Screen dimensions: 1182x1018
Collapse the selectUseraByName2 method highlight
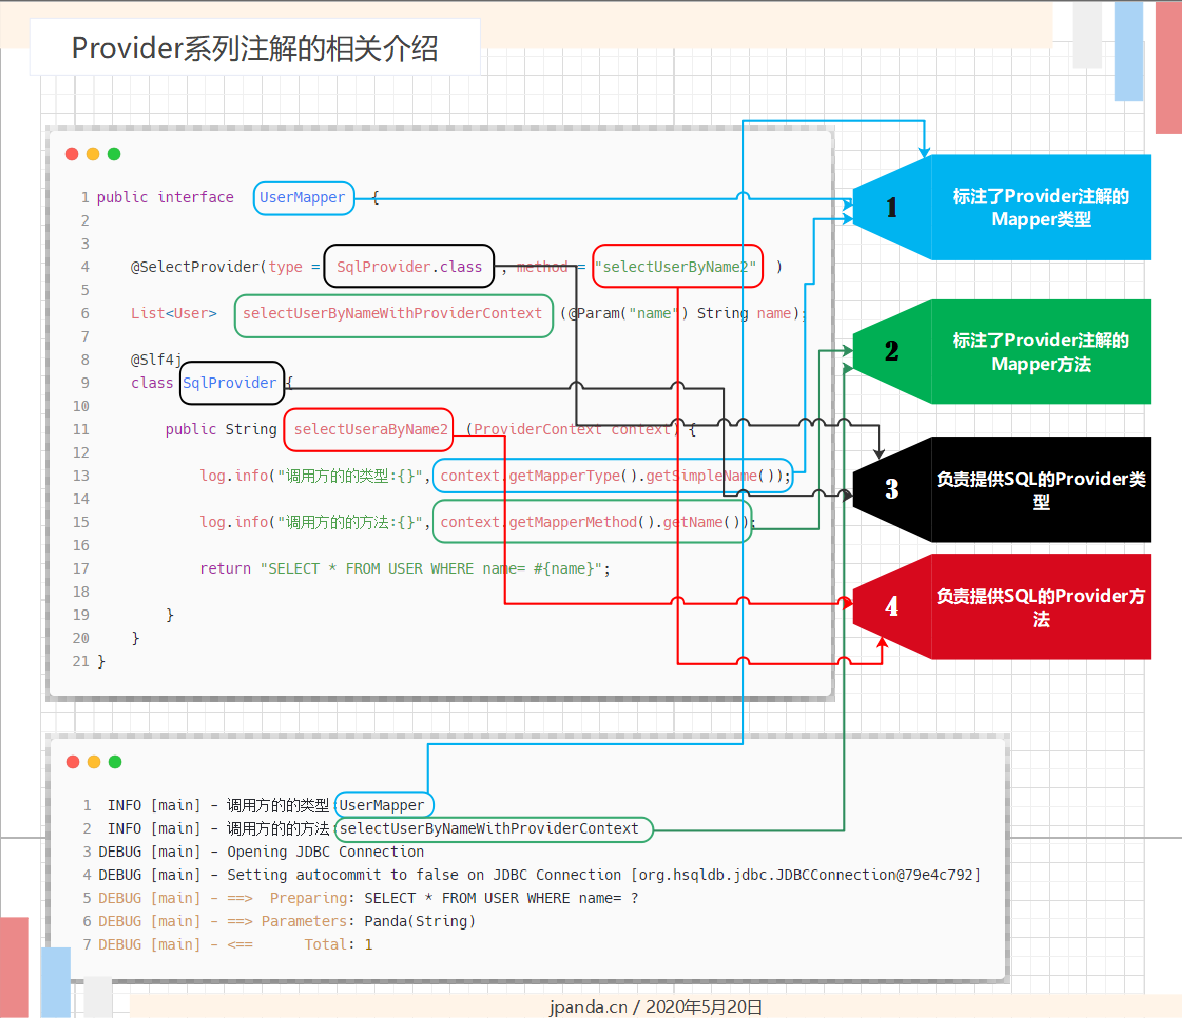(x=368, y=429)
